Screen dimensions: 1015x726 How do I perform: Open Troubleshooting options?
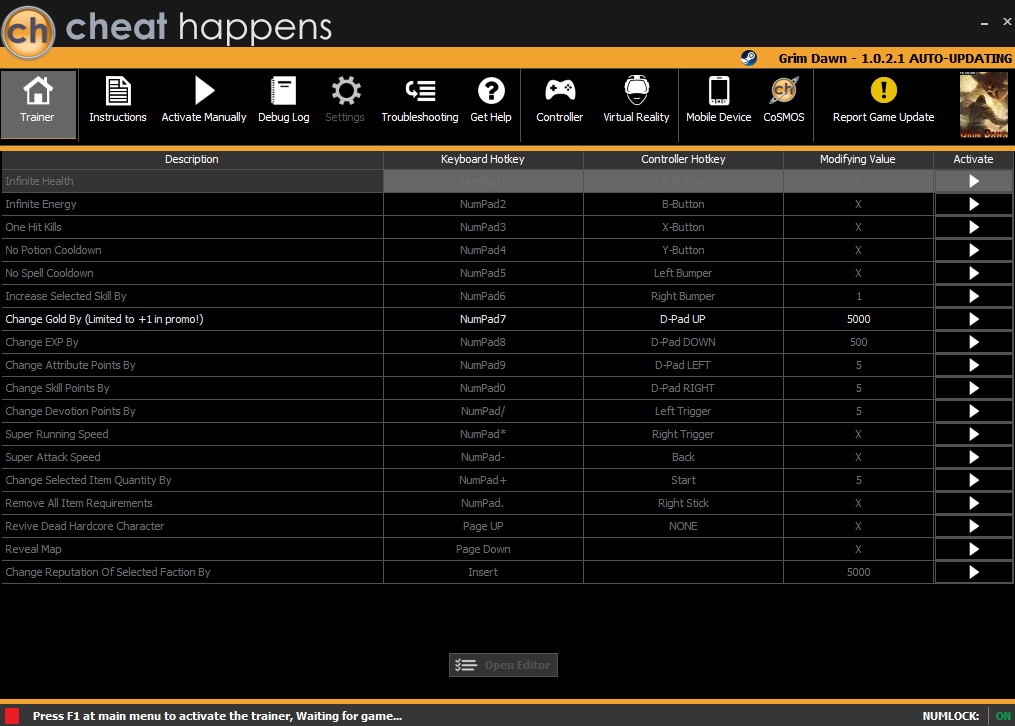coord(420,100)
